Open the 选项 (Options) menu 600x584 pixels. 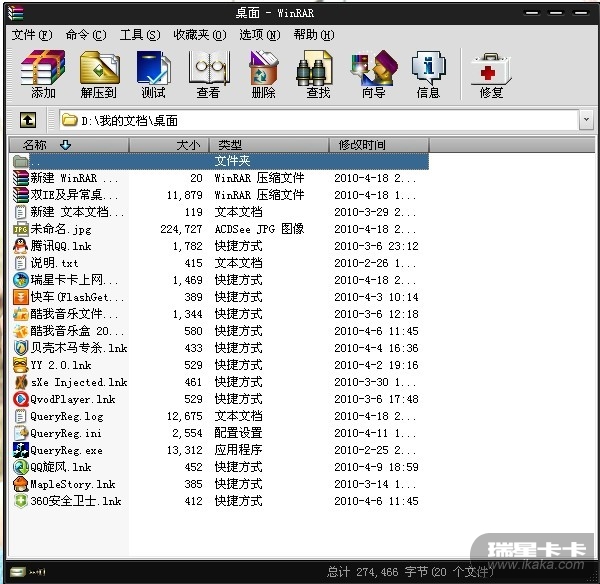coord(259,34)
